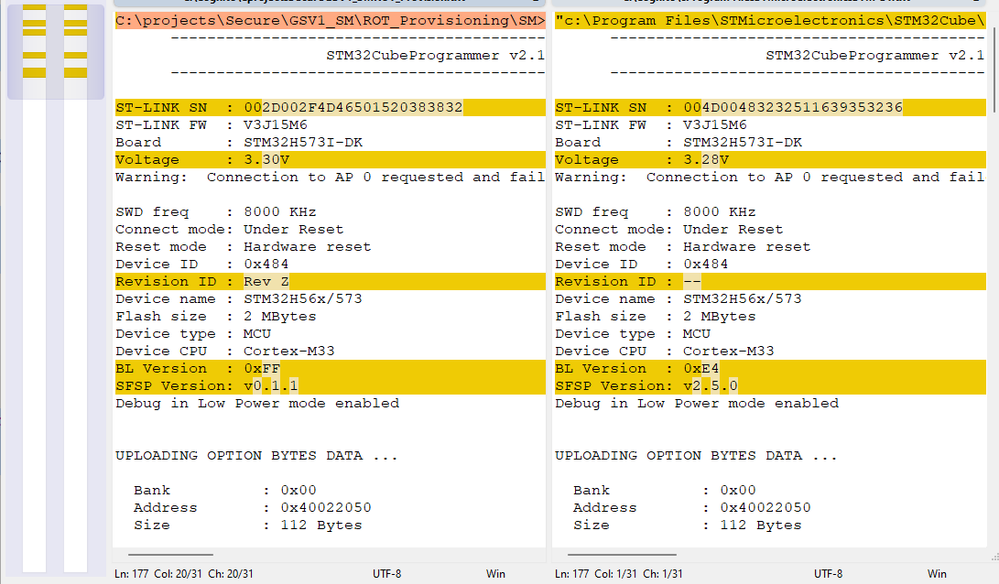The width and height of the screenshot is (999, 584).
Task: Click left pane STM32CubeProgrammer v2.1 header text
Action: 436,55
